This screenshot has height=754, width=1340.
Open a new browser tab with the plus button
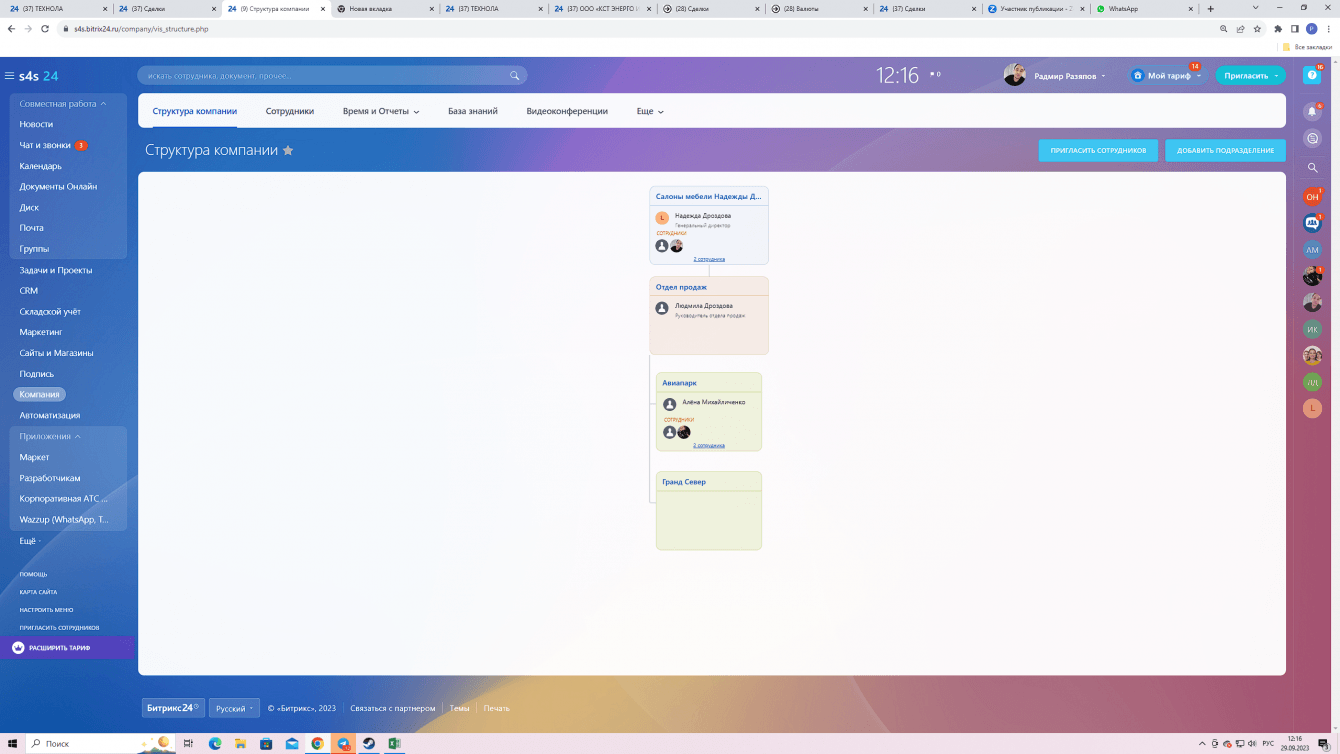(1210, 8)
